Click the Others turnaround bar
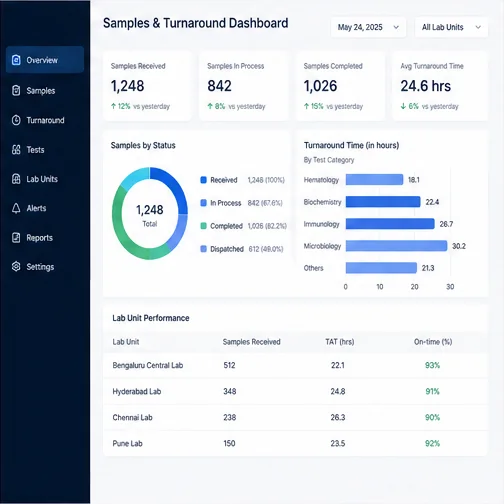Screen dimensions: 504x504 [x=381, y=268]
